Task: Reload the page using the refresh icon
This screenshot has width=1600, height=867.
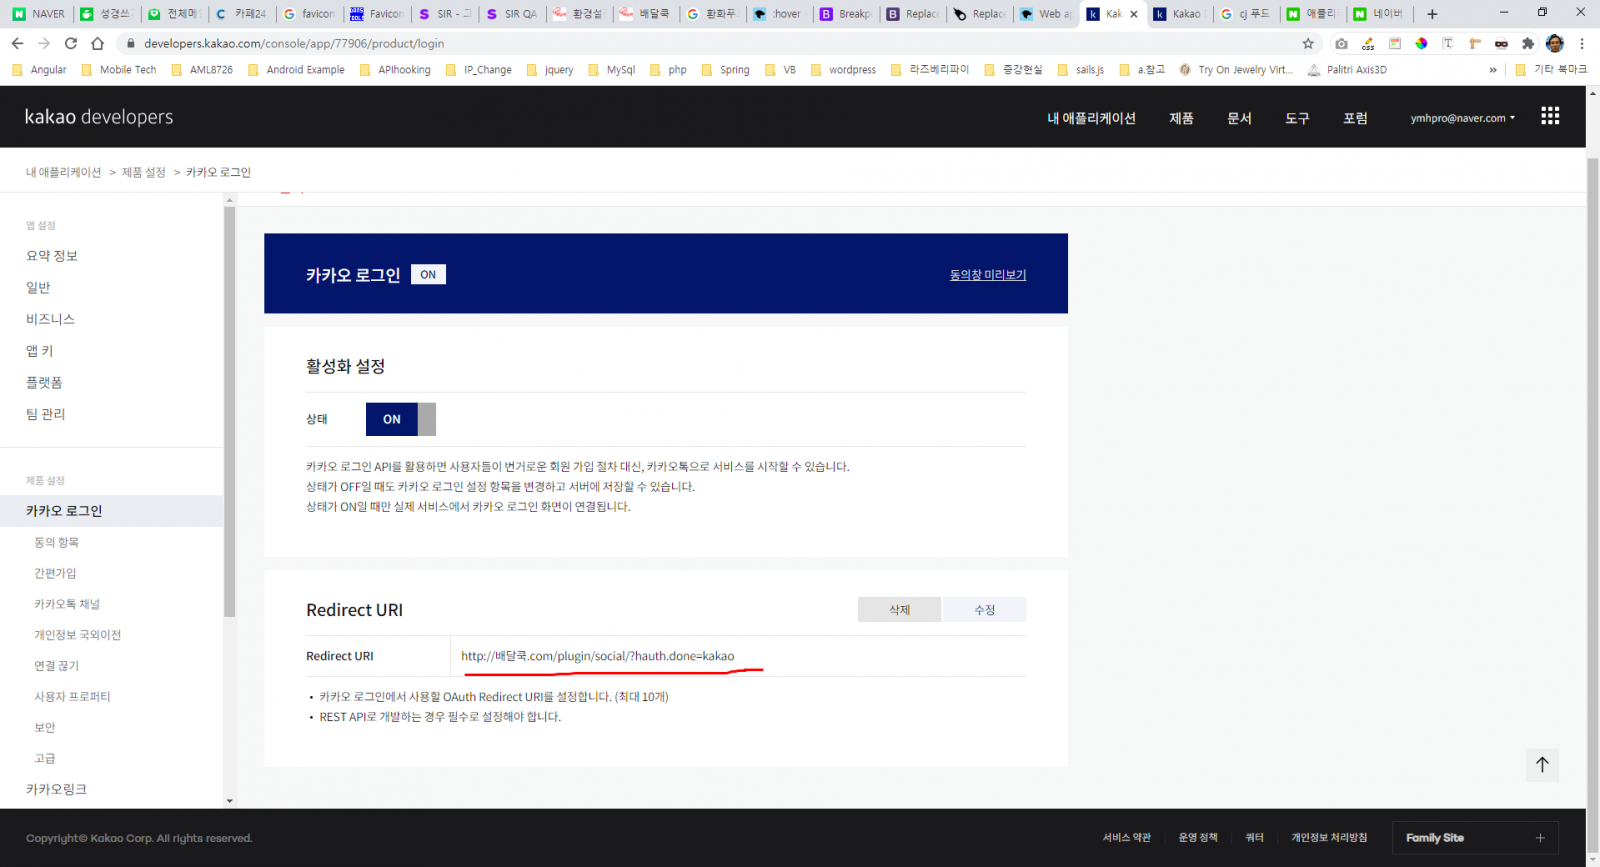Action: pyautogui.click(x=70, y=43)
